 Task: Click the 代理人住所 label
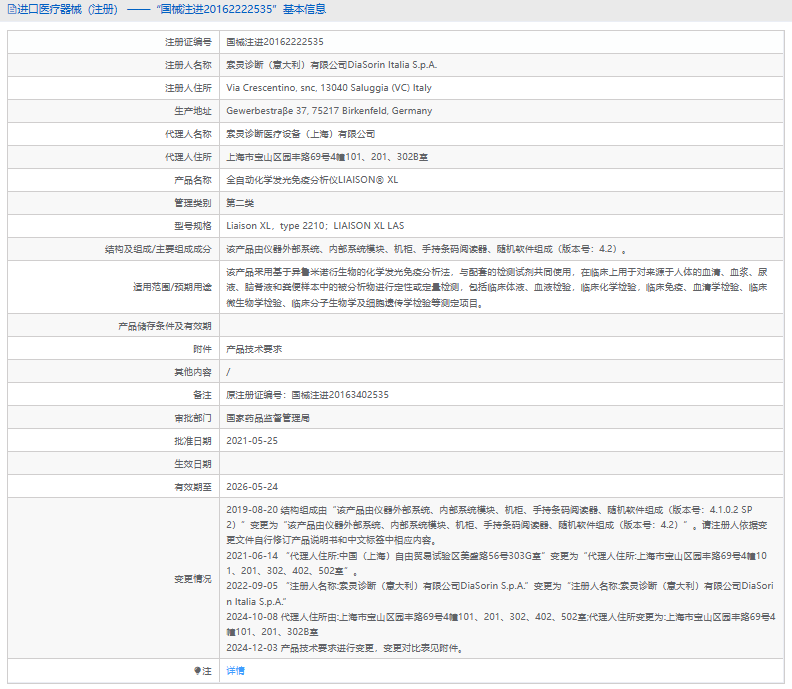click(188, 157)
